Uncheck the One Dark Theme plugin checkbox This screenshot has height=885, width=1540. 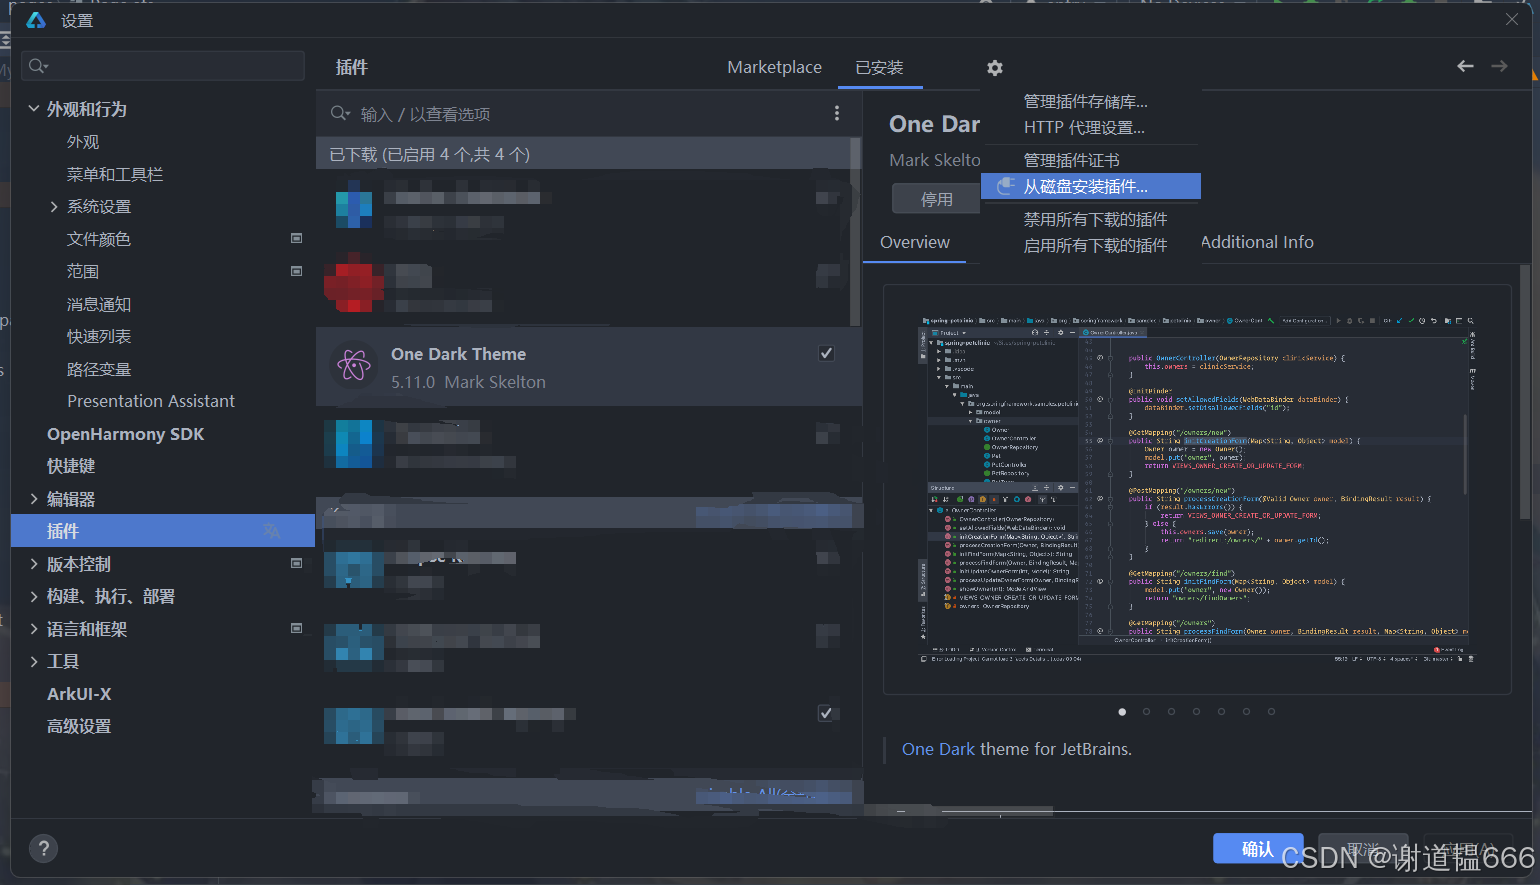(x=826, y=353)
